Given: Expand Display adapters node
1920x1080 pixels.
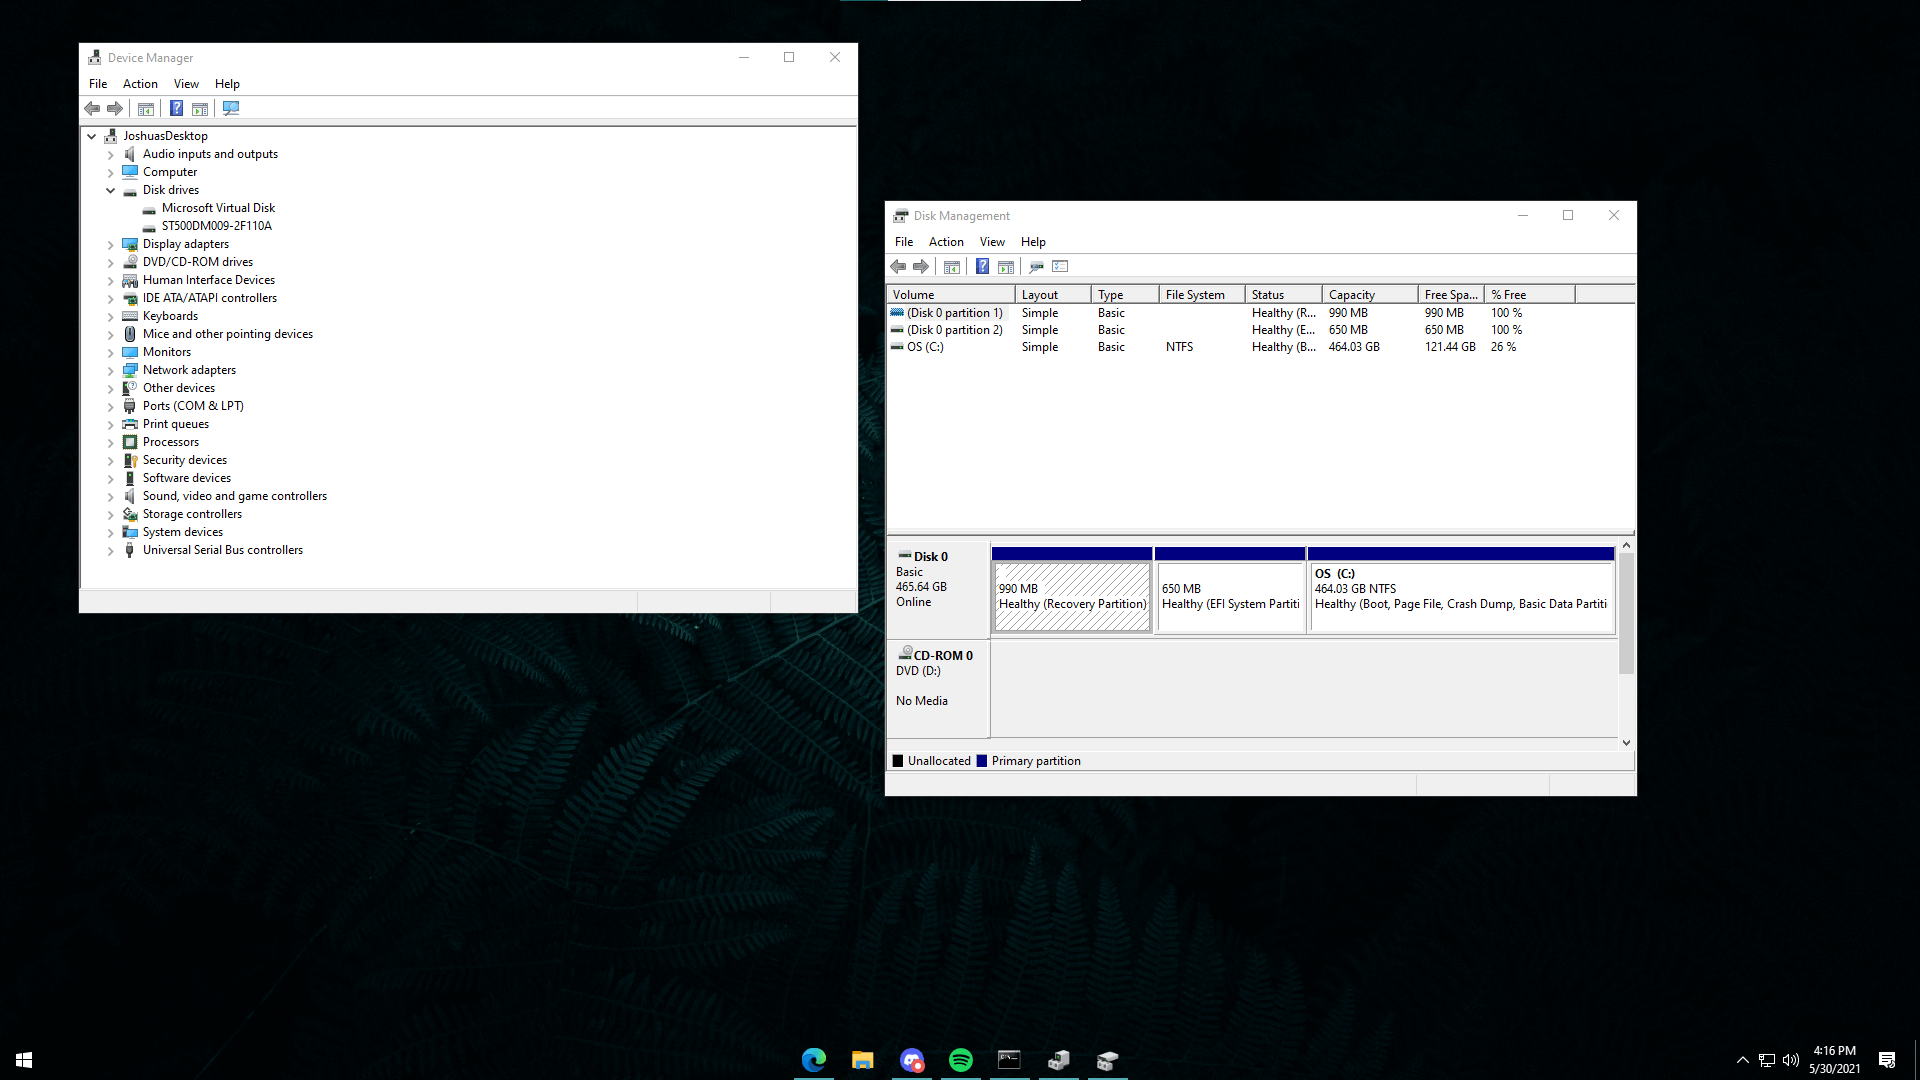Looking at the screenshot, I should click(x=111, y=245).
